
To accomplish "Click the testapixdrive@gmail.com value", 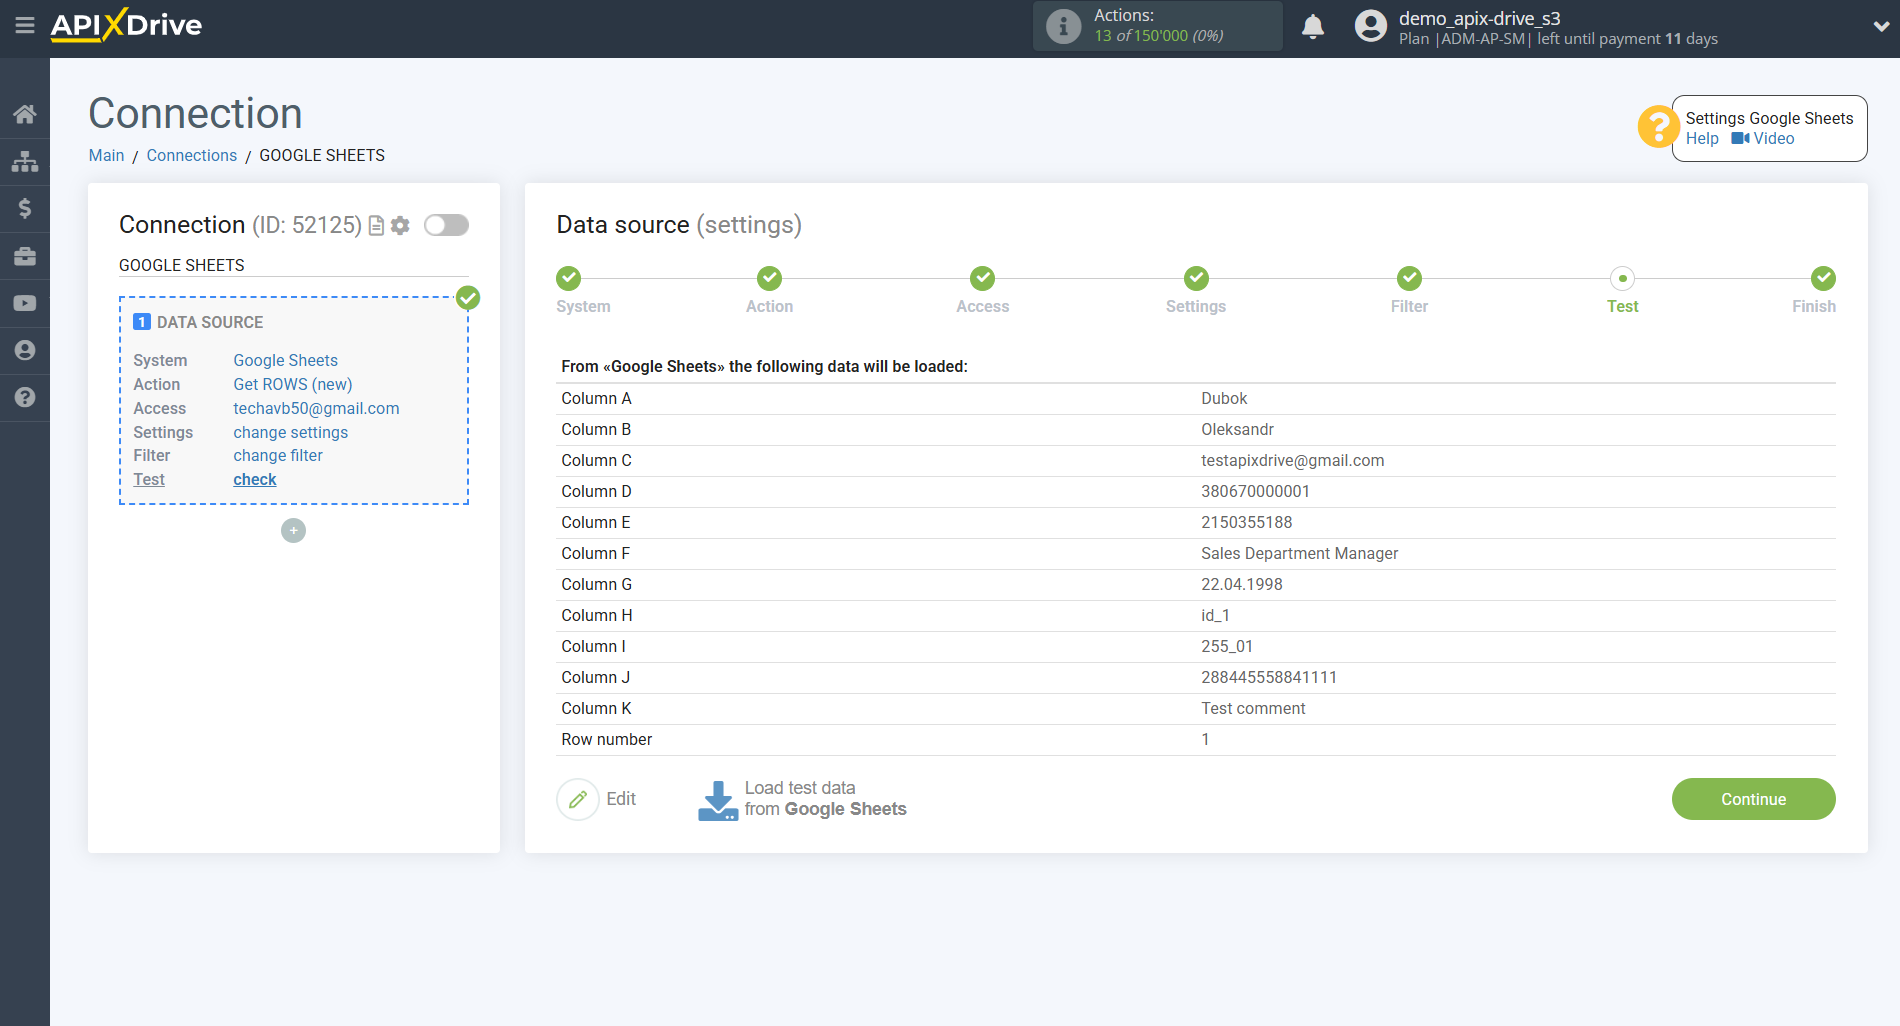I will tap(1292, 460).
